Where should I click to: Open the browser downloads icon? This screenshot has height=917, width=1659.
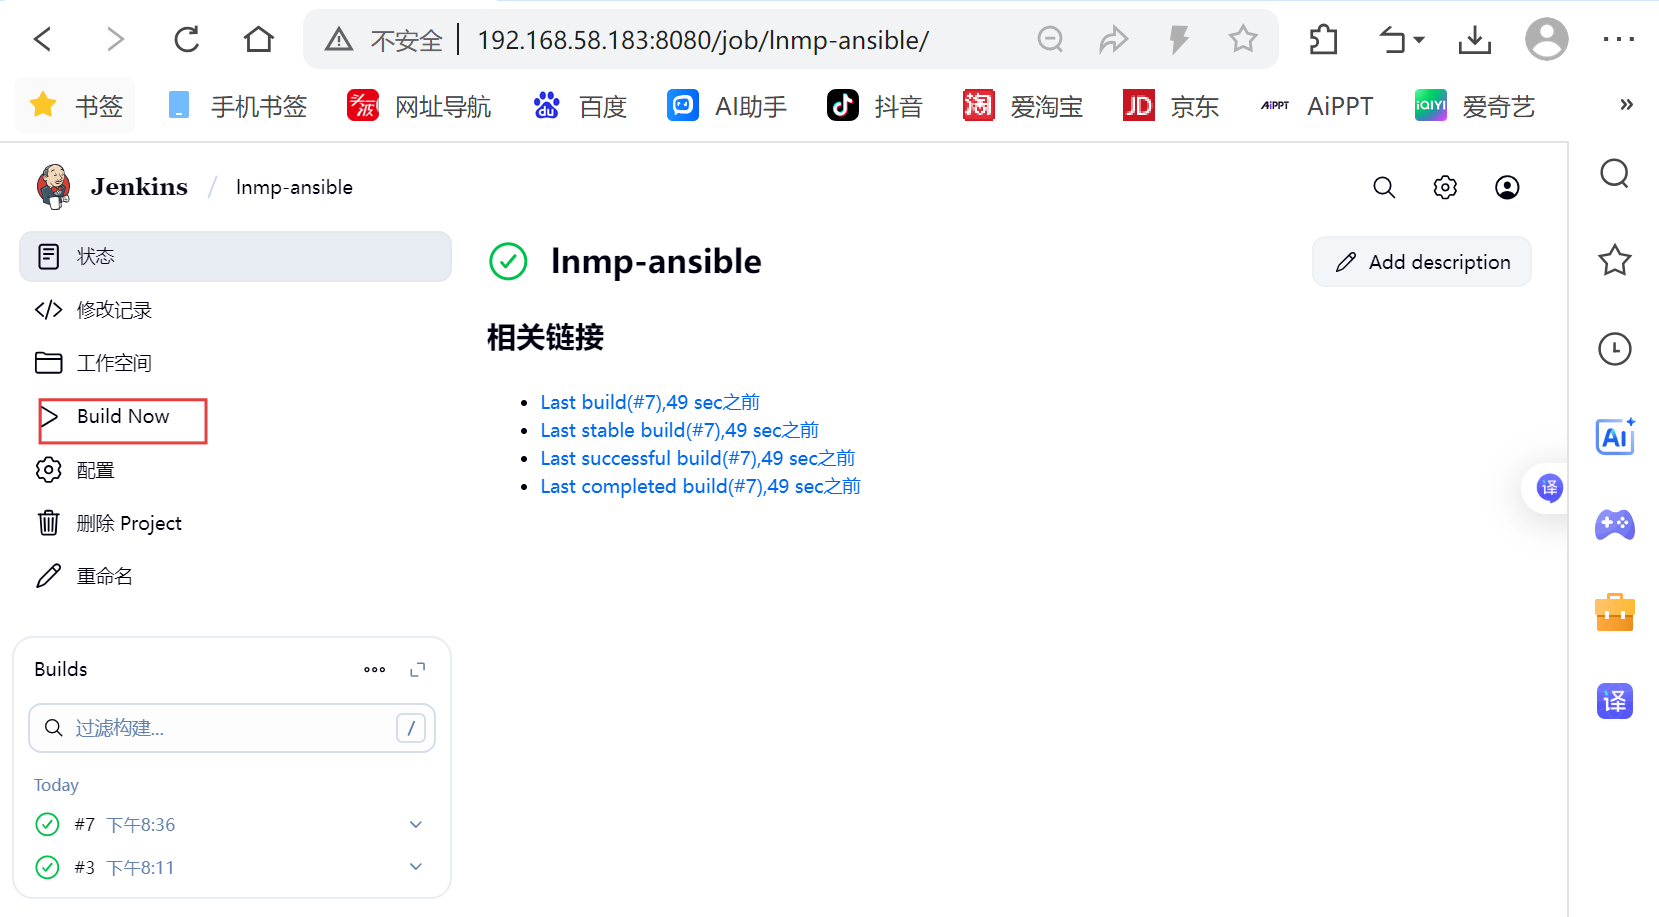pyautogui.click(x=1474, y=39)
